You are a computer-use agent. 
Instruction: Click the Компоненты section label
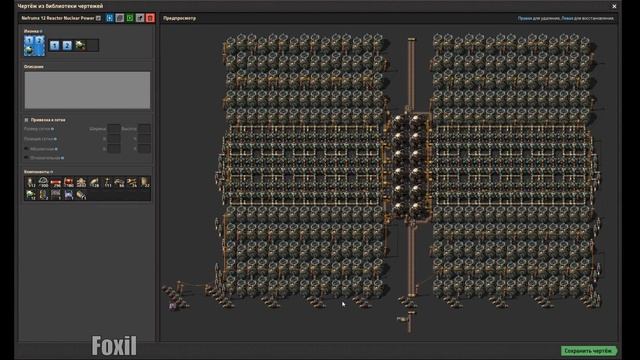pos(36,172)
